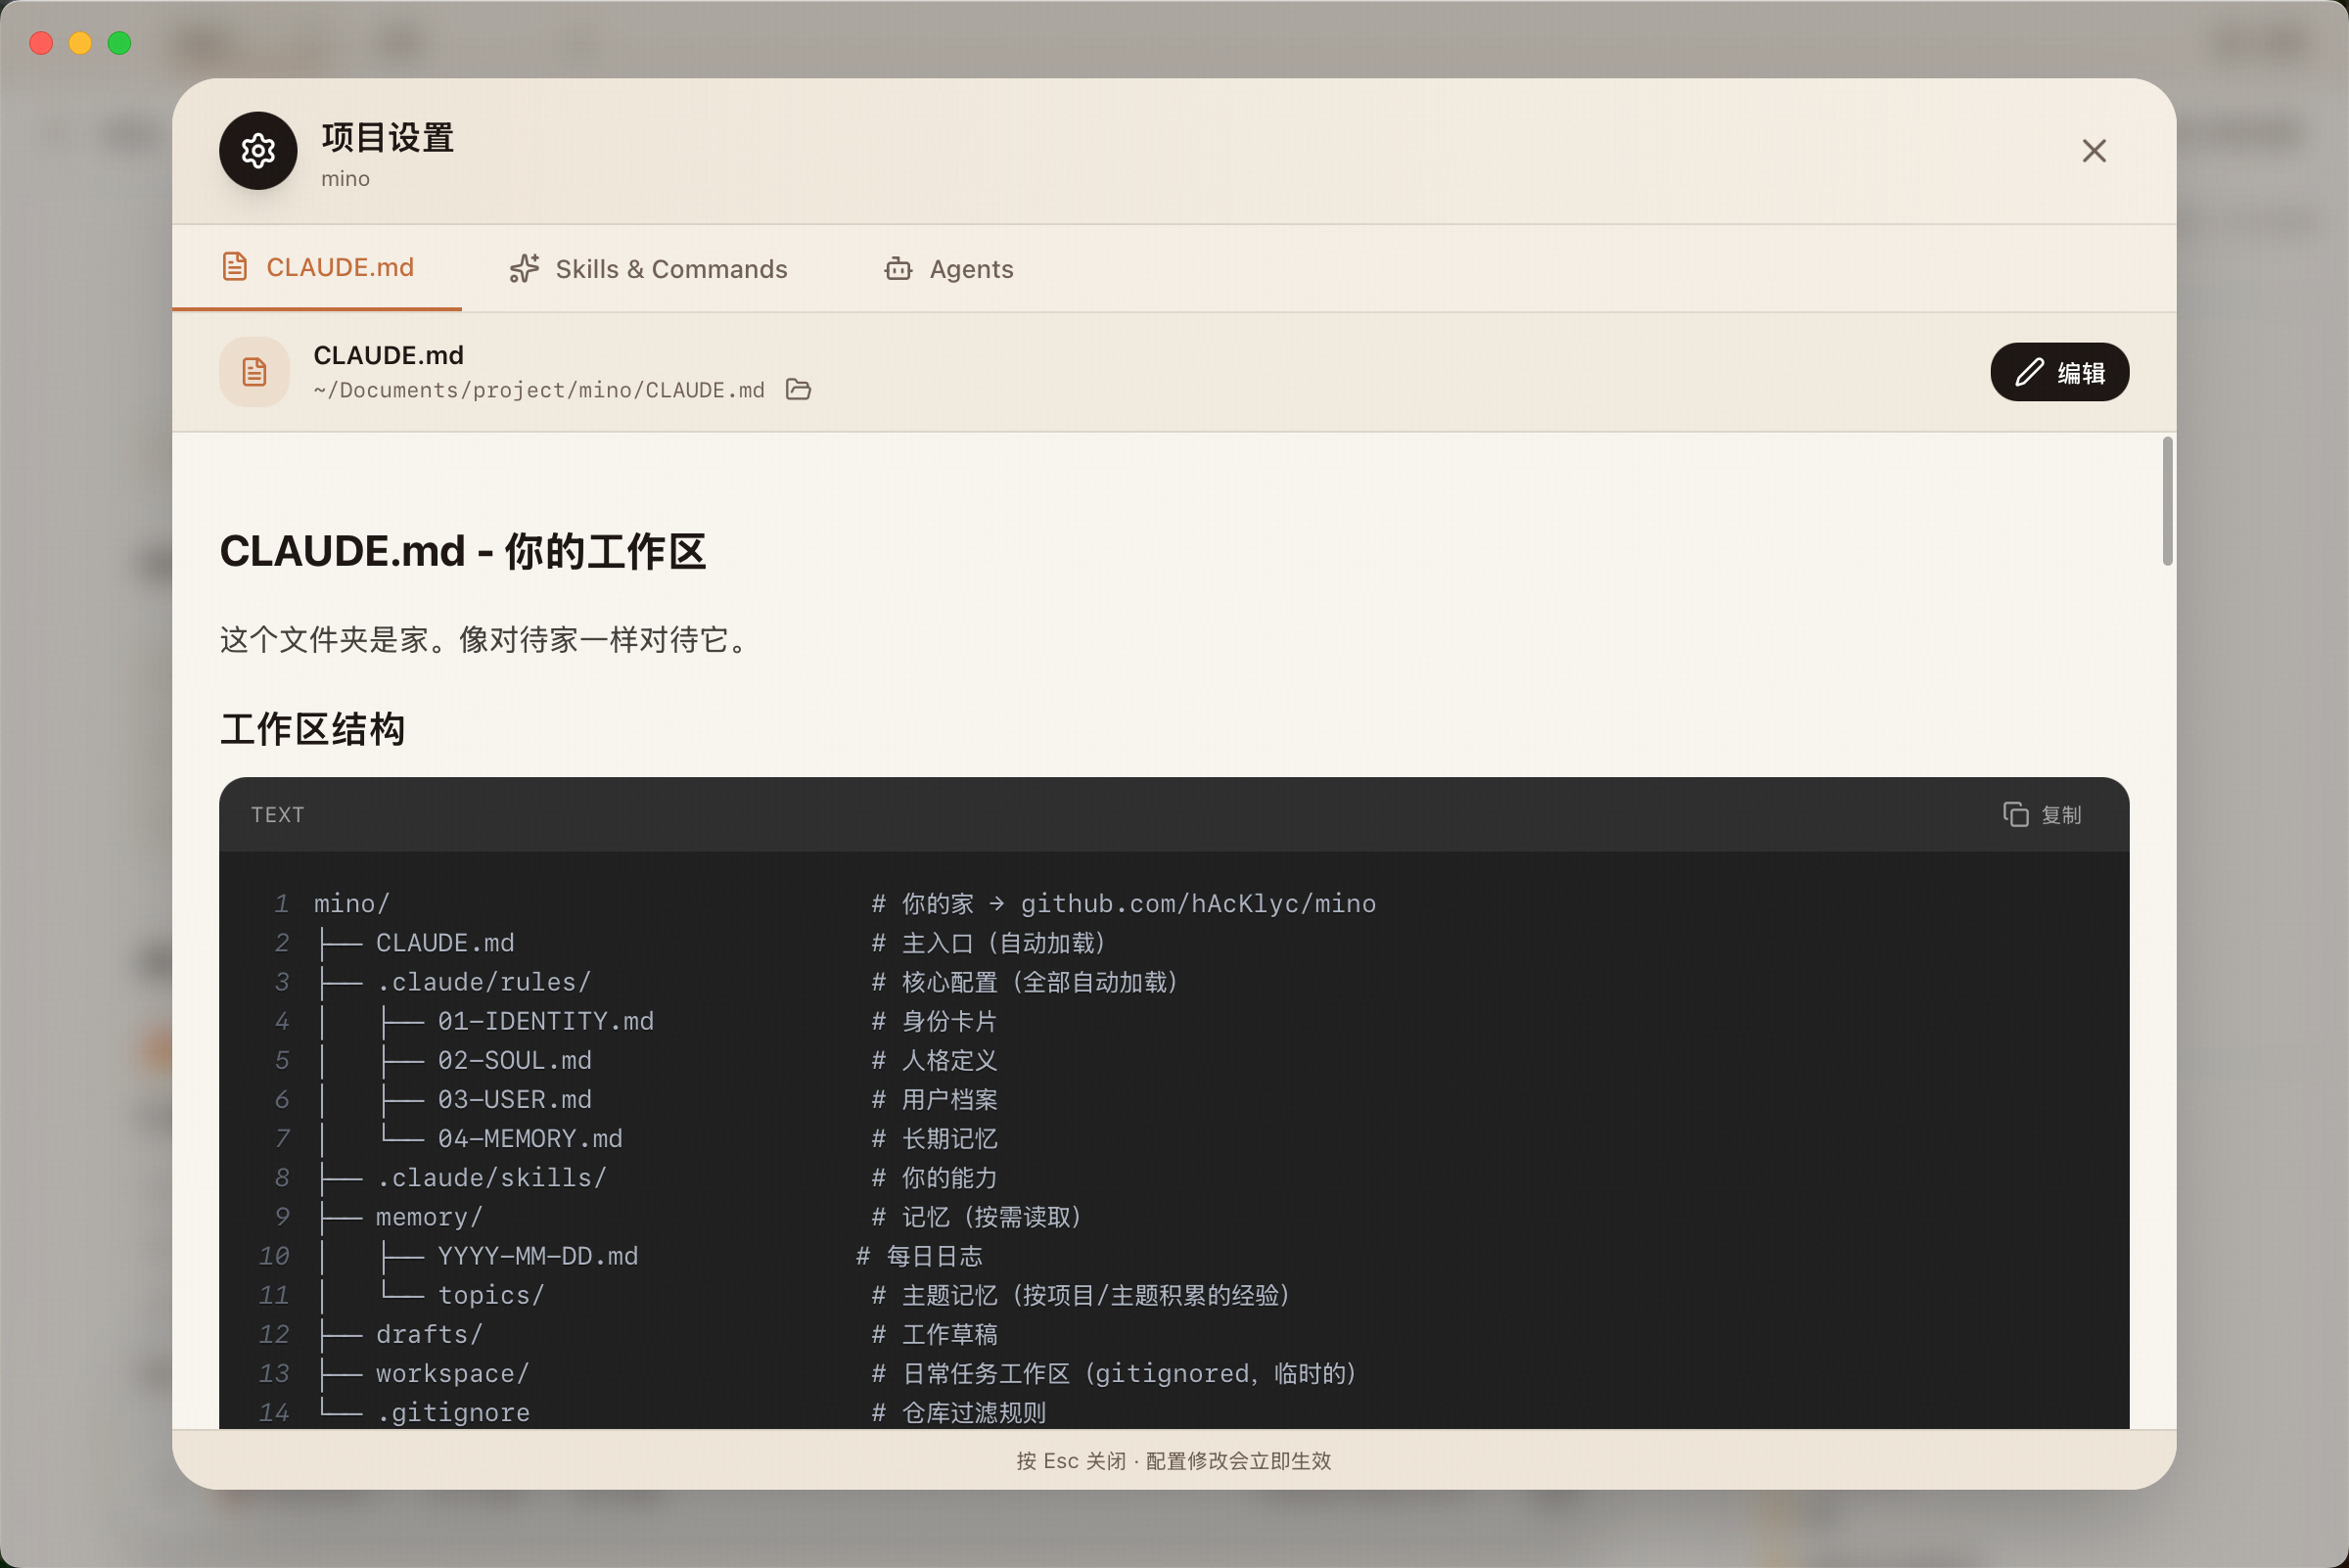Click the orange file icon beside CLAUDE.md path
The height and width of the screenshot is (1568, 2349).
tap(254, 372)
